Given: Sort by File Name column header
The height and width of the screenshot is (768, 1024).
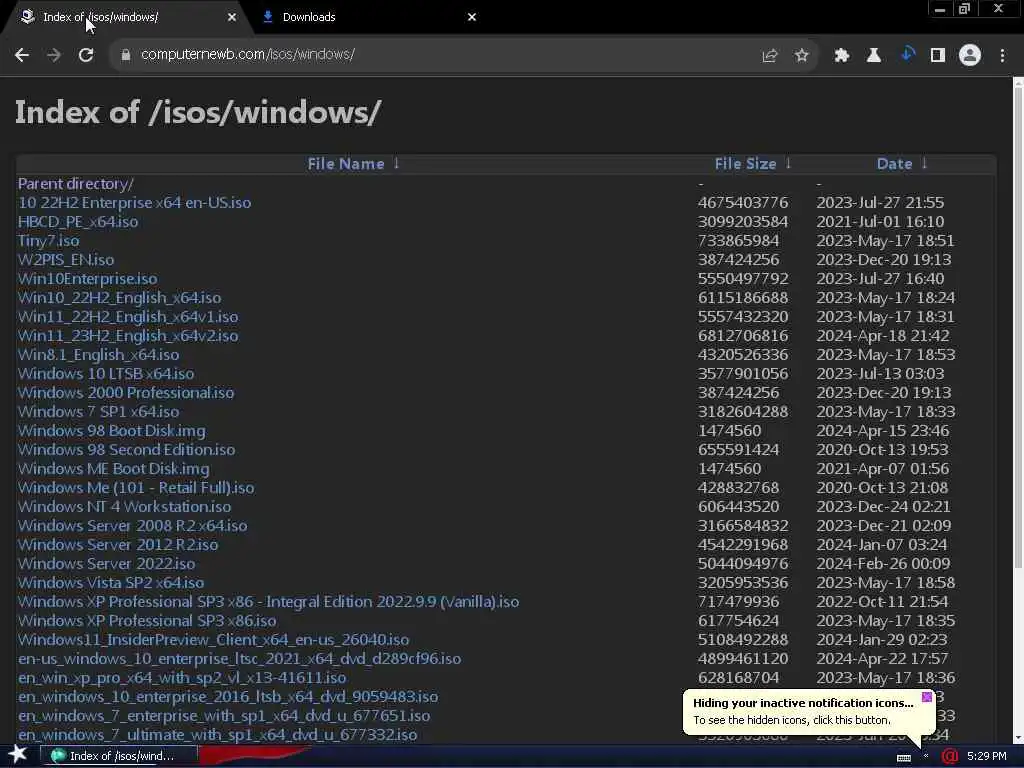Looking at the screenshot, I should click(346, 164).
